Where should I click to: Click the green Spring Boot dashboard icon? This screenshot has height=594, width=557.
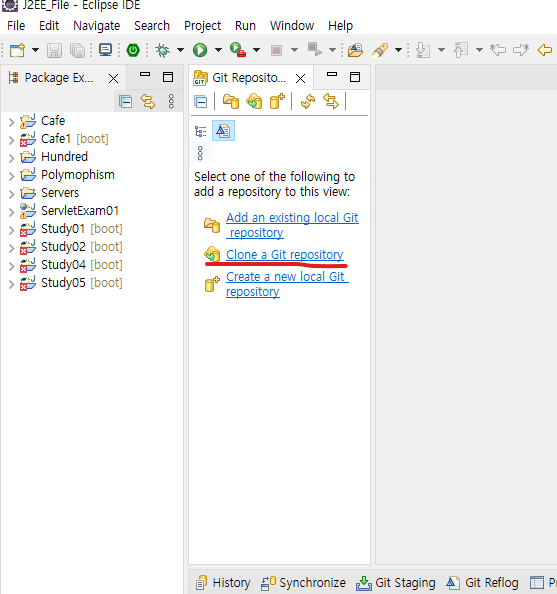[x=133, y=50]
